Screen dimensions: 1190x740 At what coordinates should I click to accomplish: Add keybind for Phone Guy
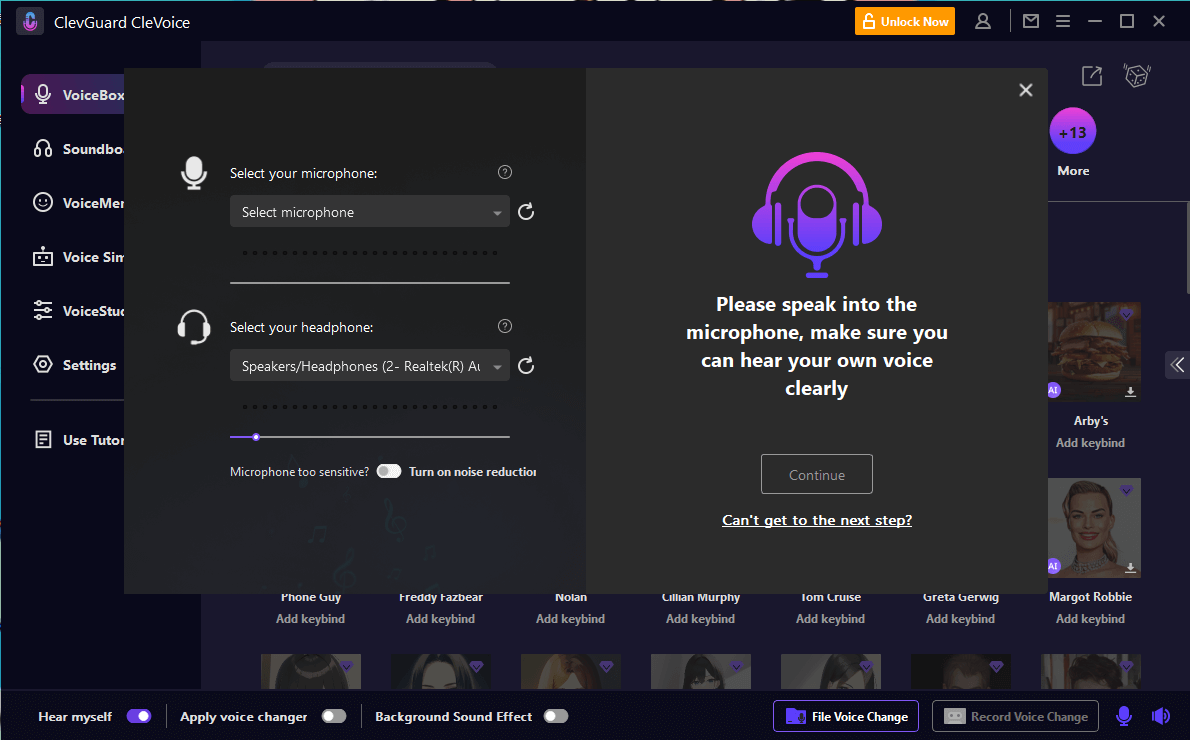[310, 619]
